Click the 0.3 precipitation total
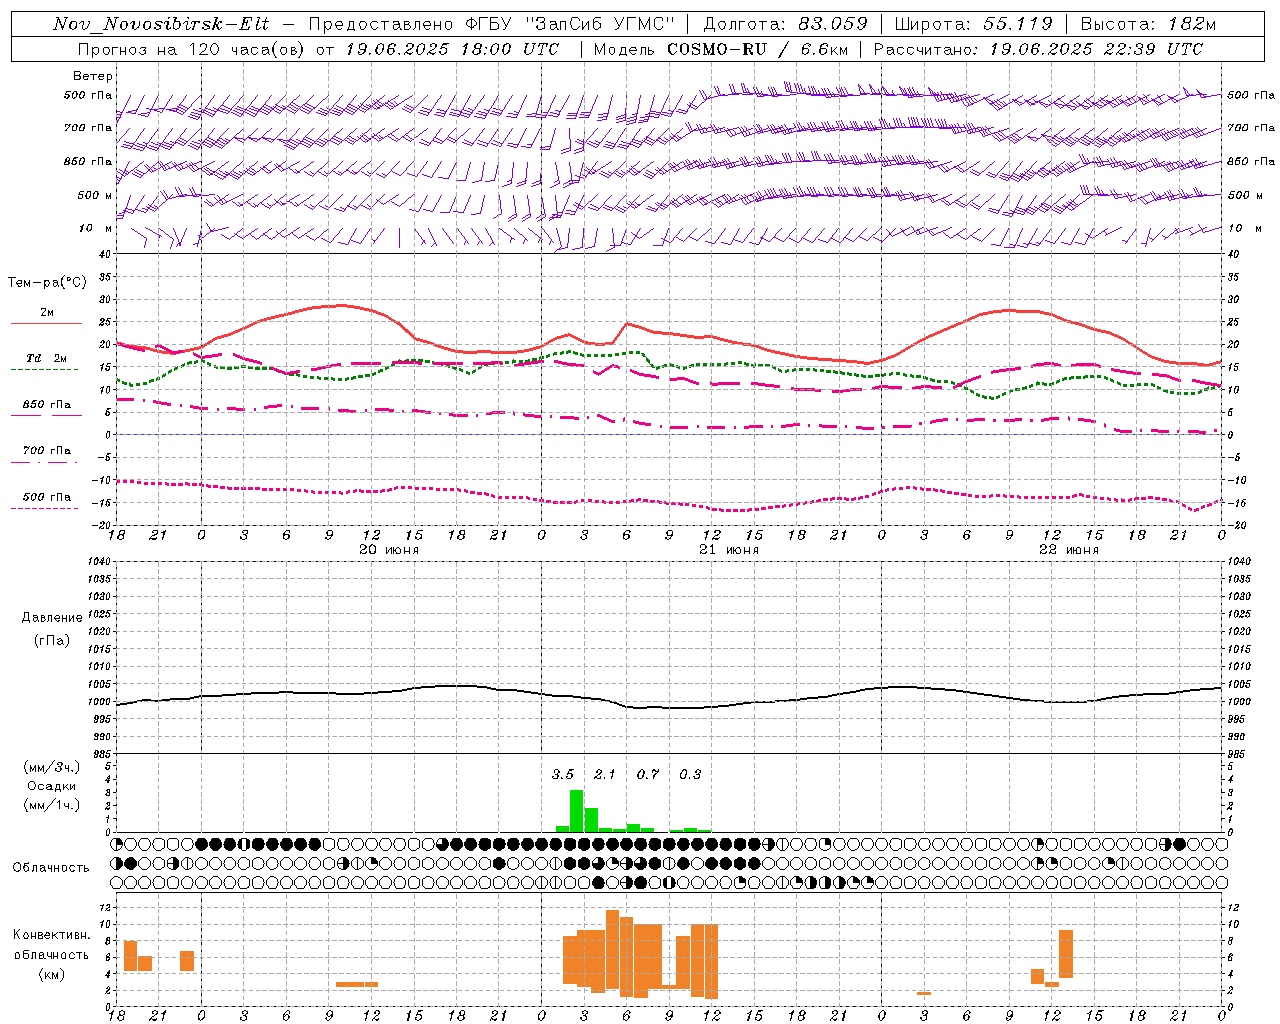 tap(690, 774)
